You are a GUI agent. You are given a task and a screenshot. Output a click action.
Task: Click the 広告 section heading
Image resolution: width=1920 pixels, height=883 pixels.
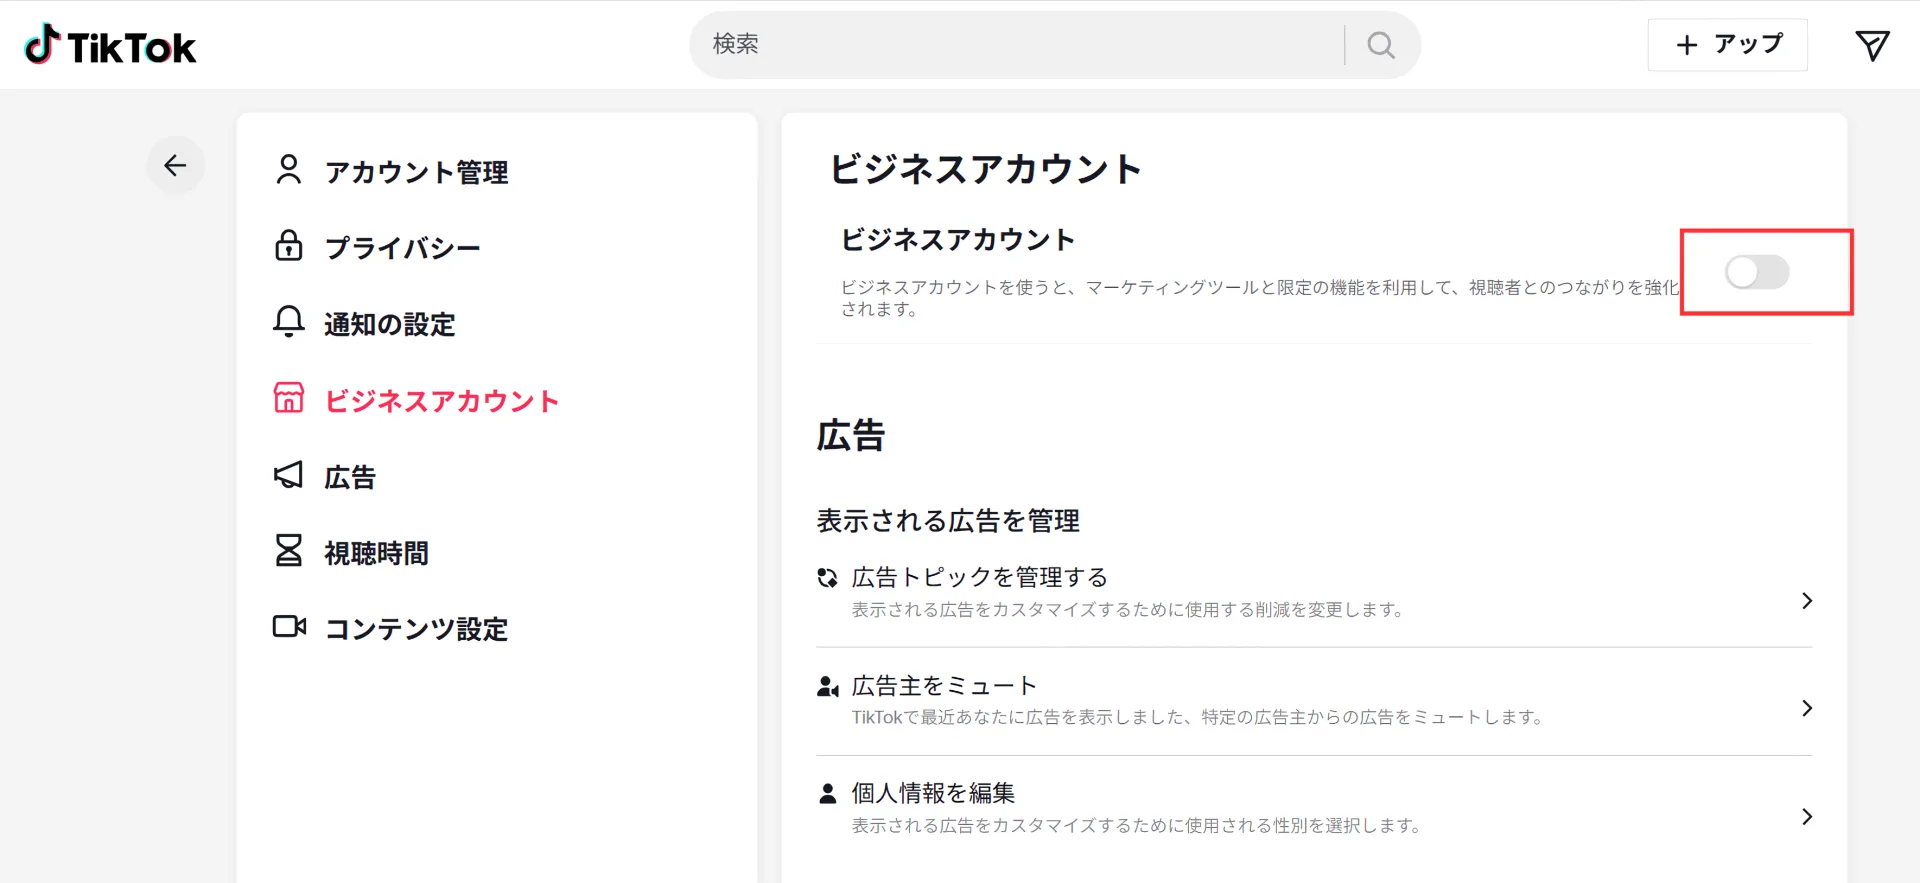851,436
